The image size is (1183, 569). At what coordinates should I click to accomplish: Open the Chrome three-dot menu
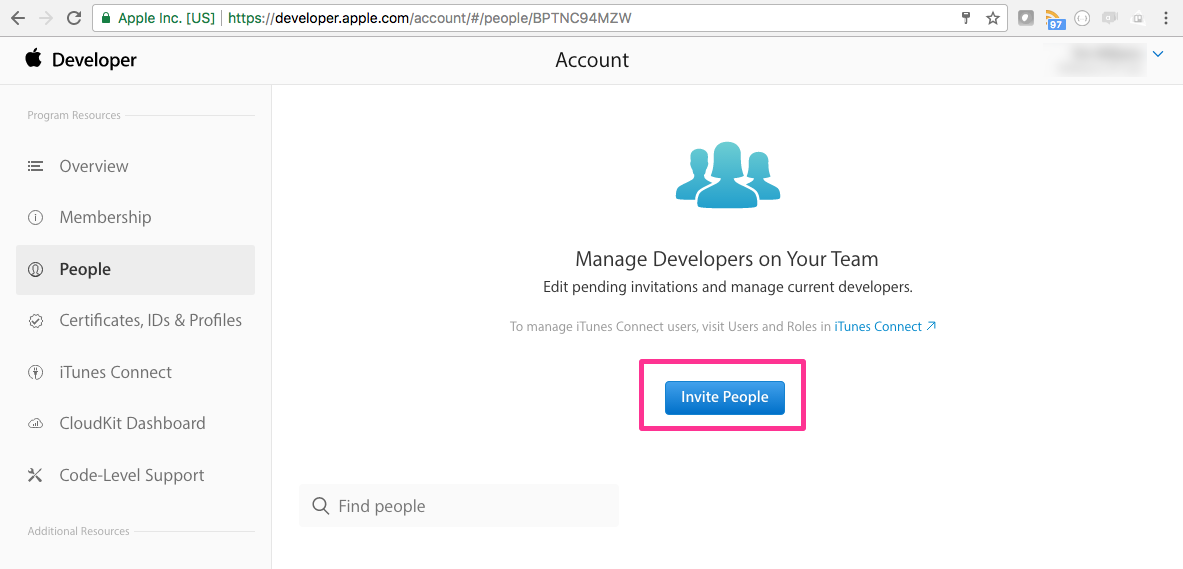1166,18
